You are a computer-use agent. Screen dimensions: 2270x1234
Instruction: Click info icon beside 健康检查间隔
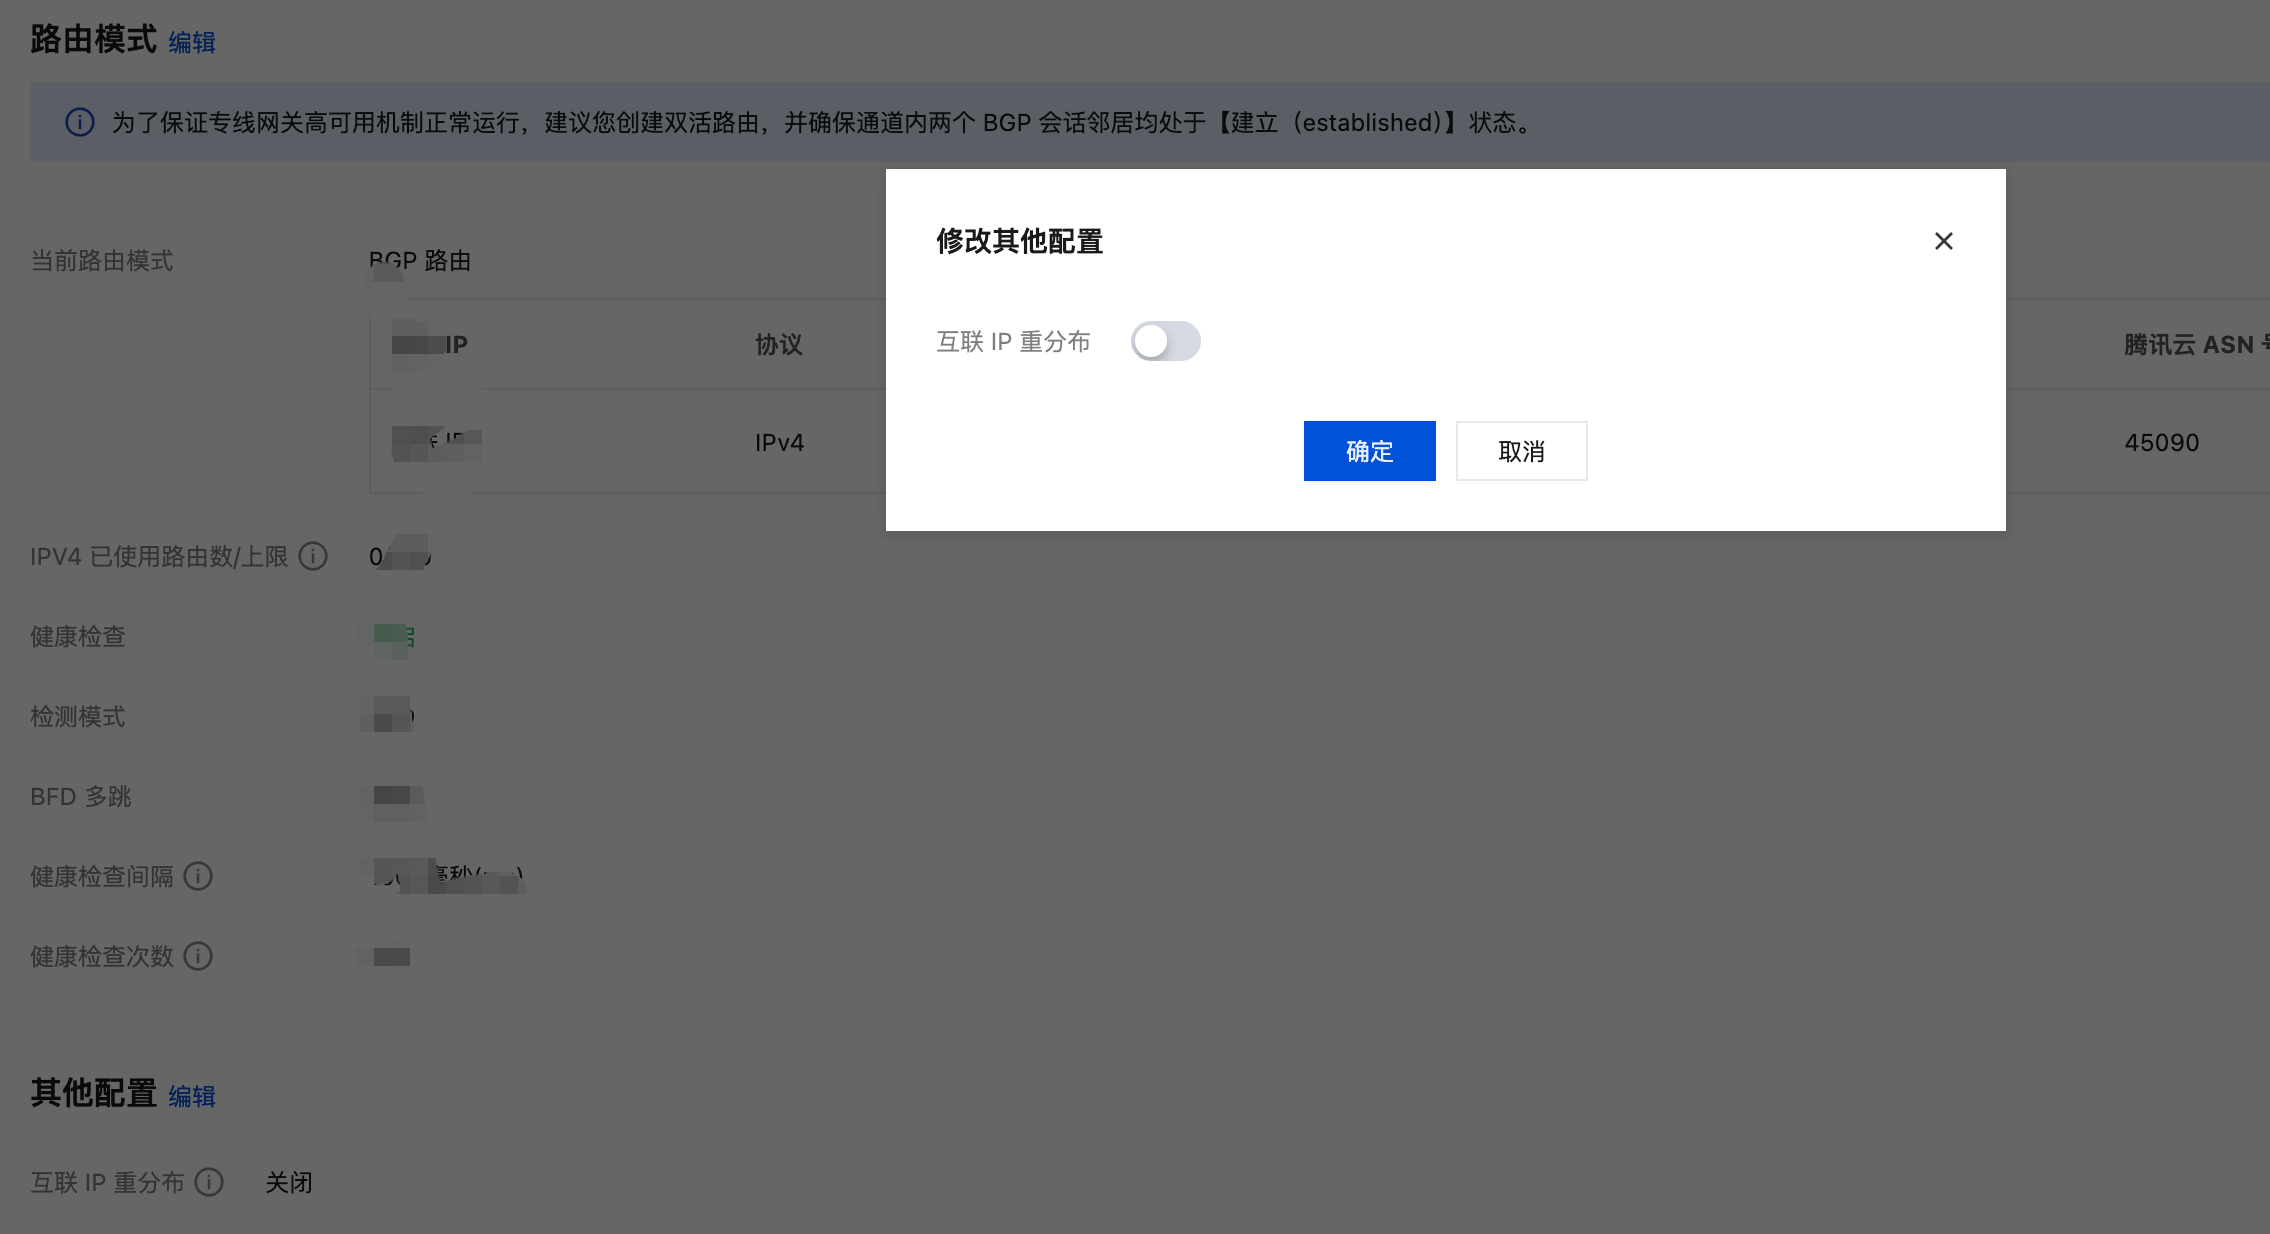coord(198,877)
